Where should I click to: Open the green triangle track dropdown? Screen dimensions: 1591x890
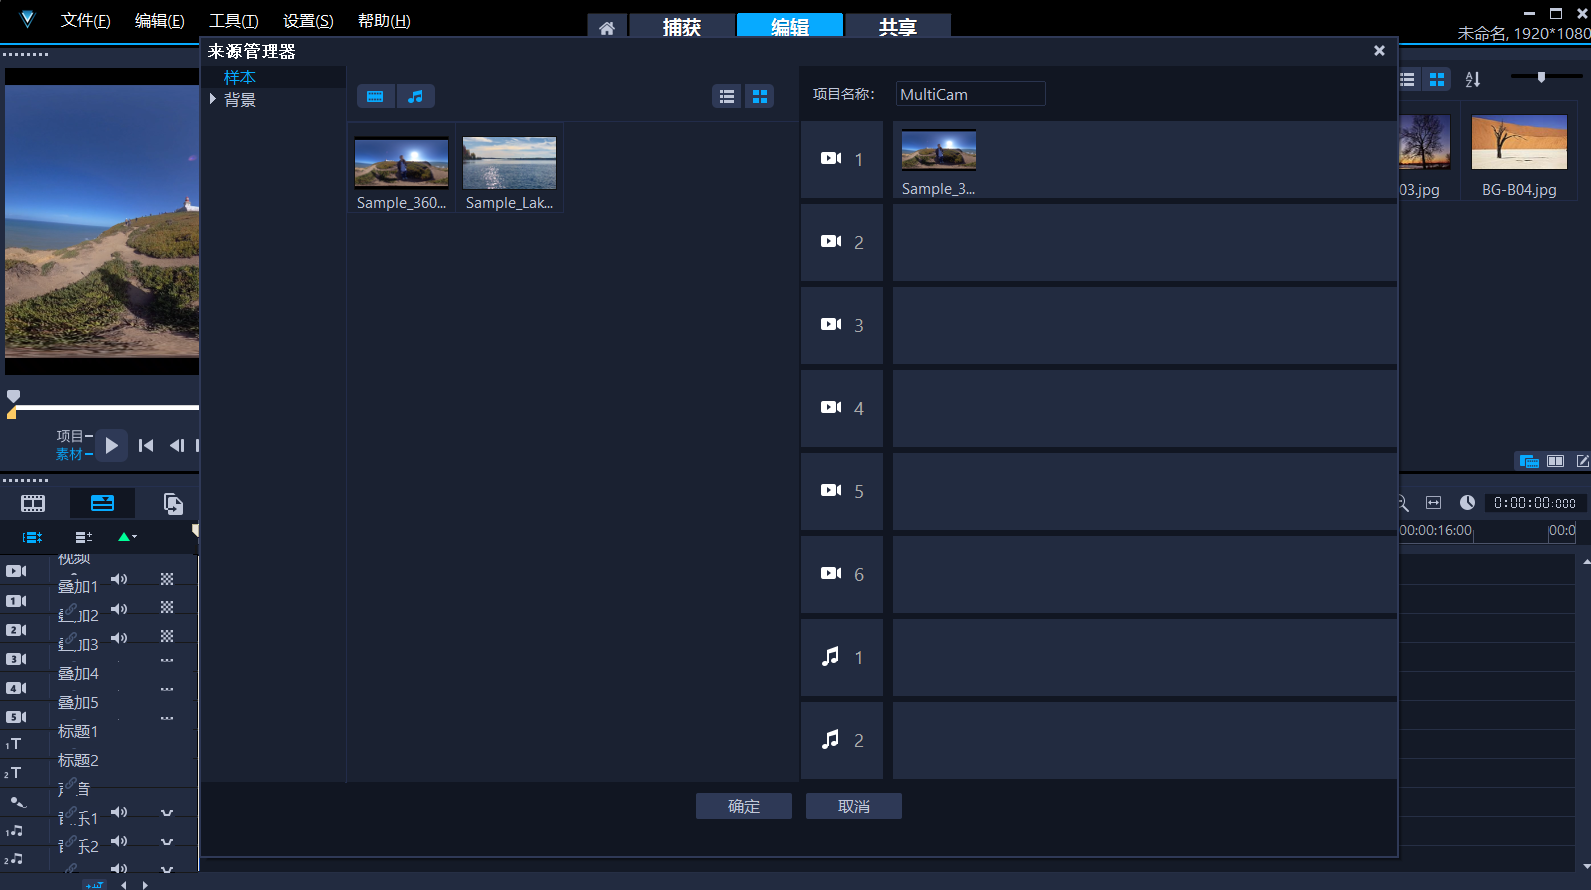[127, 537]
